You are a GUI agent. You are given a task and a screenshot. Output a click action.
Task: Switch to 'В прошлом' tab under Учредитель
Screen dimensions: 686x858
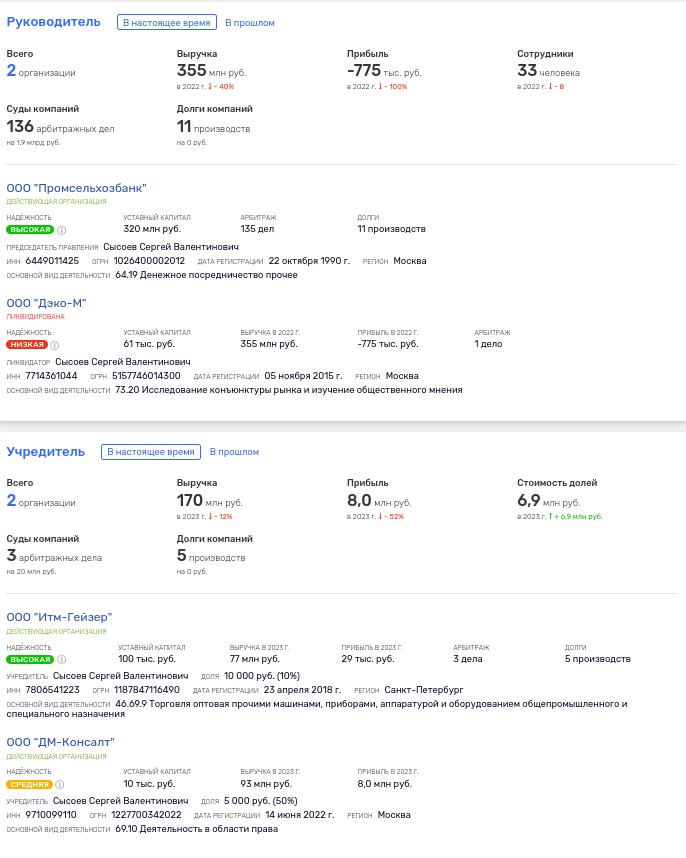[x=234, y=452]
